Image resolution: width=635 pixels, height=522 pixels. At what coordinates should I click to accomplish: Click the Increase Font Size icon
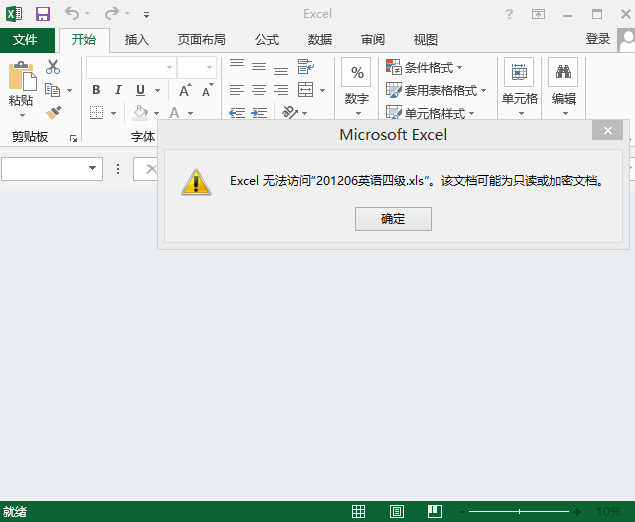tap(185, 90)
